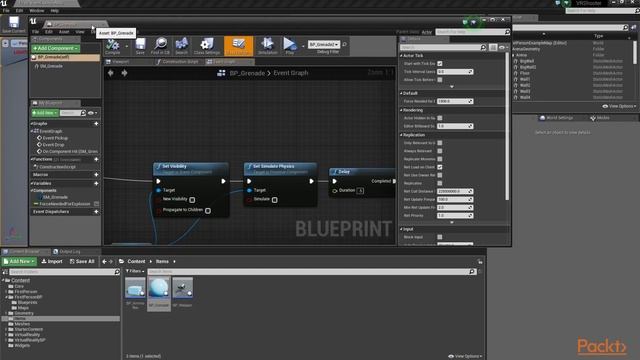
Task: Toggle Start with Tick Enabled checkbox
Action: click(440, 64)
